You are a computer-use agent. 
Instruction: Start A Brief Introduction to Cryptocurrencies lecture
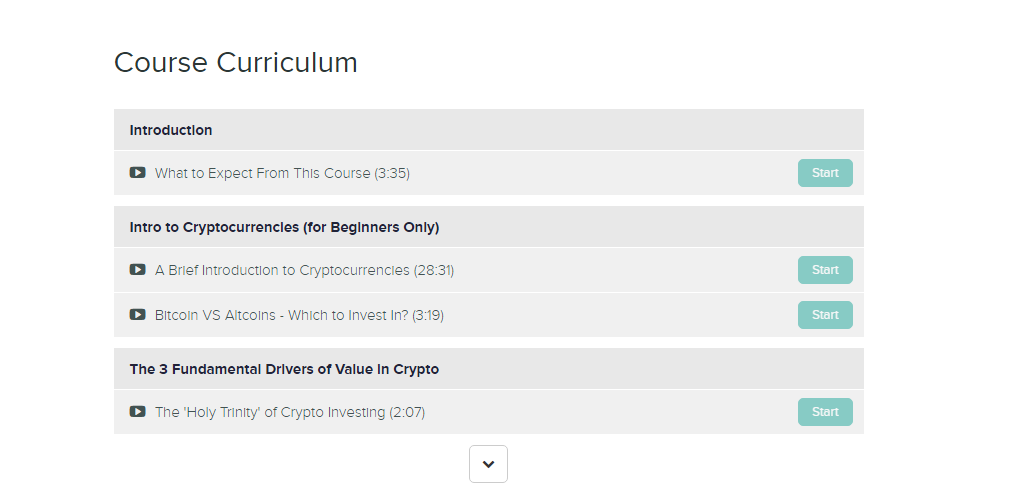(x=825, y=270)
